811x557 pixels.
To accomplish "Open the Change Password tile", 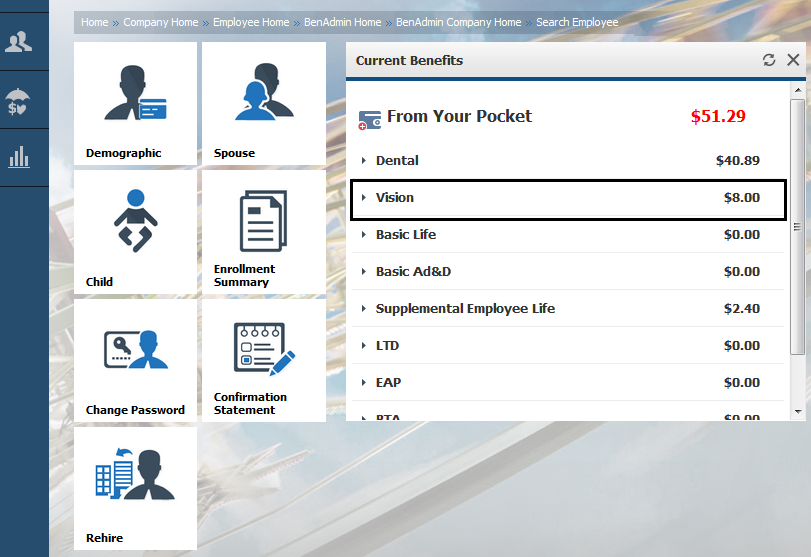I will (135, 359).
